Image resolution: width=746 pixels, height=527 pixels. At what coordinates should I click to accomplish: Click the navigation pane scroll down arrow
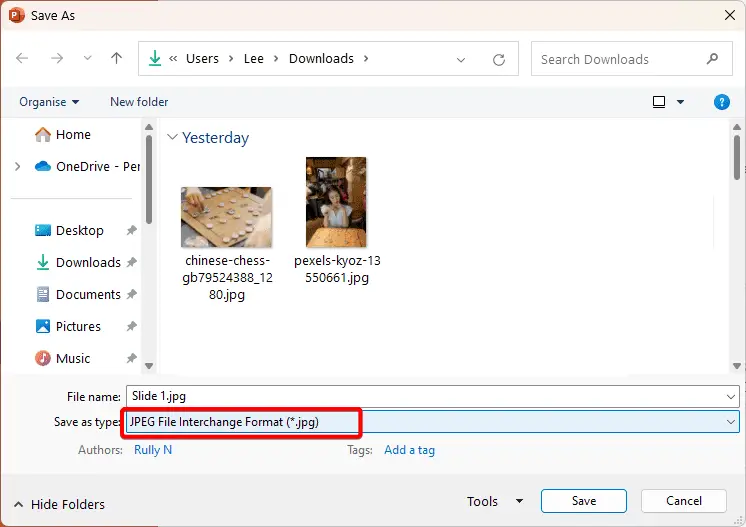click(x=149, y=366)
